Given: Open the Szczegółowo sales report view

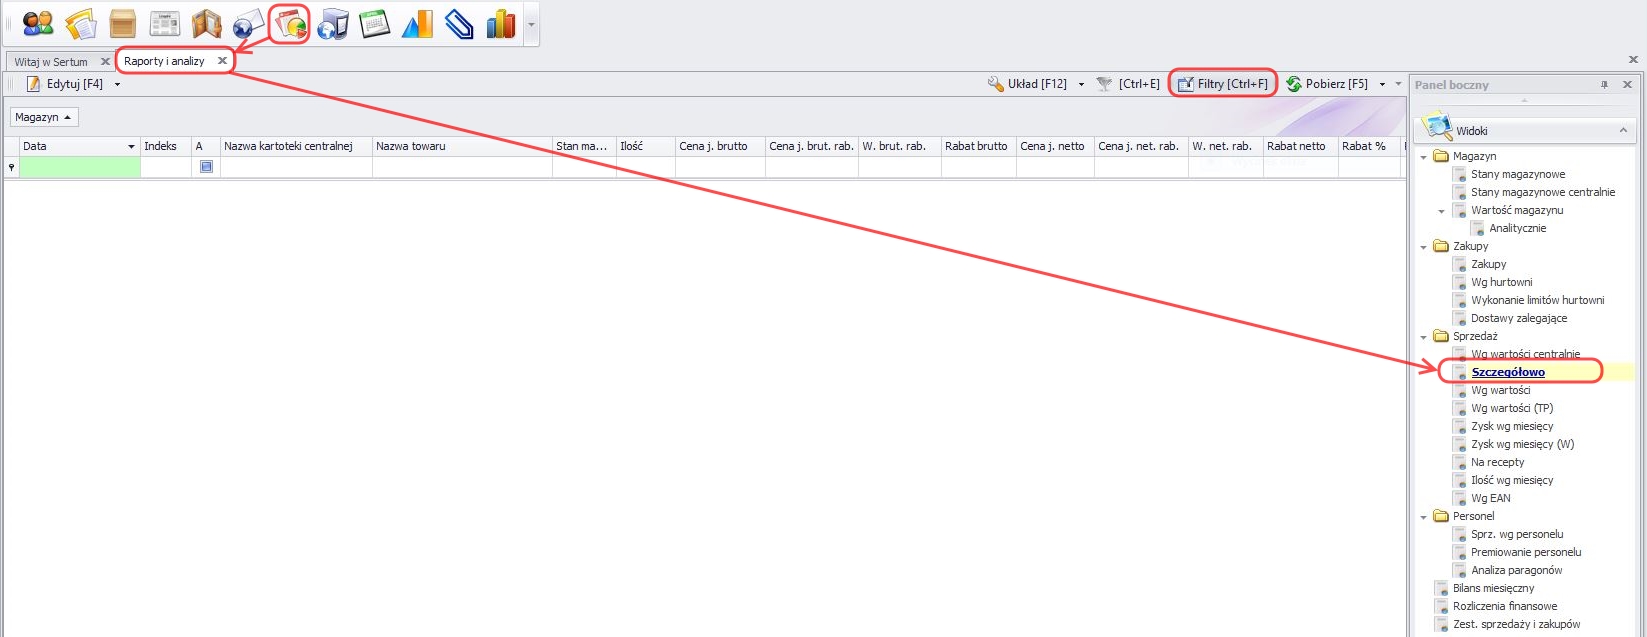Looking at the screenshot, I should (x=1507, y=372).
